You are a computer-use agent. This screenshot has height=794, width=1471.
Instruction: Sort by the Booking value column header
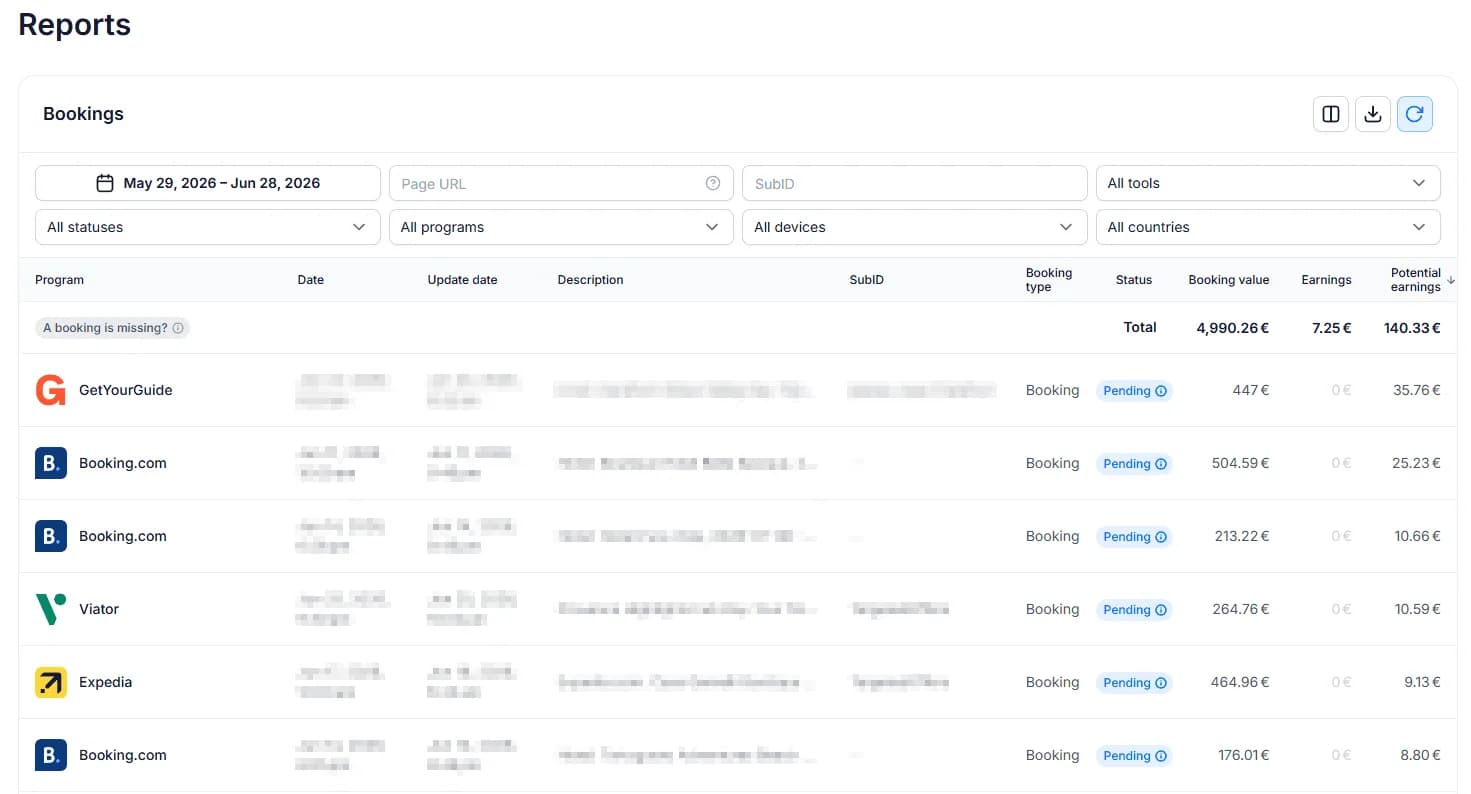pos(1228,280)
